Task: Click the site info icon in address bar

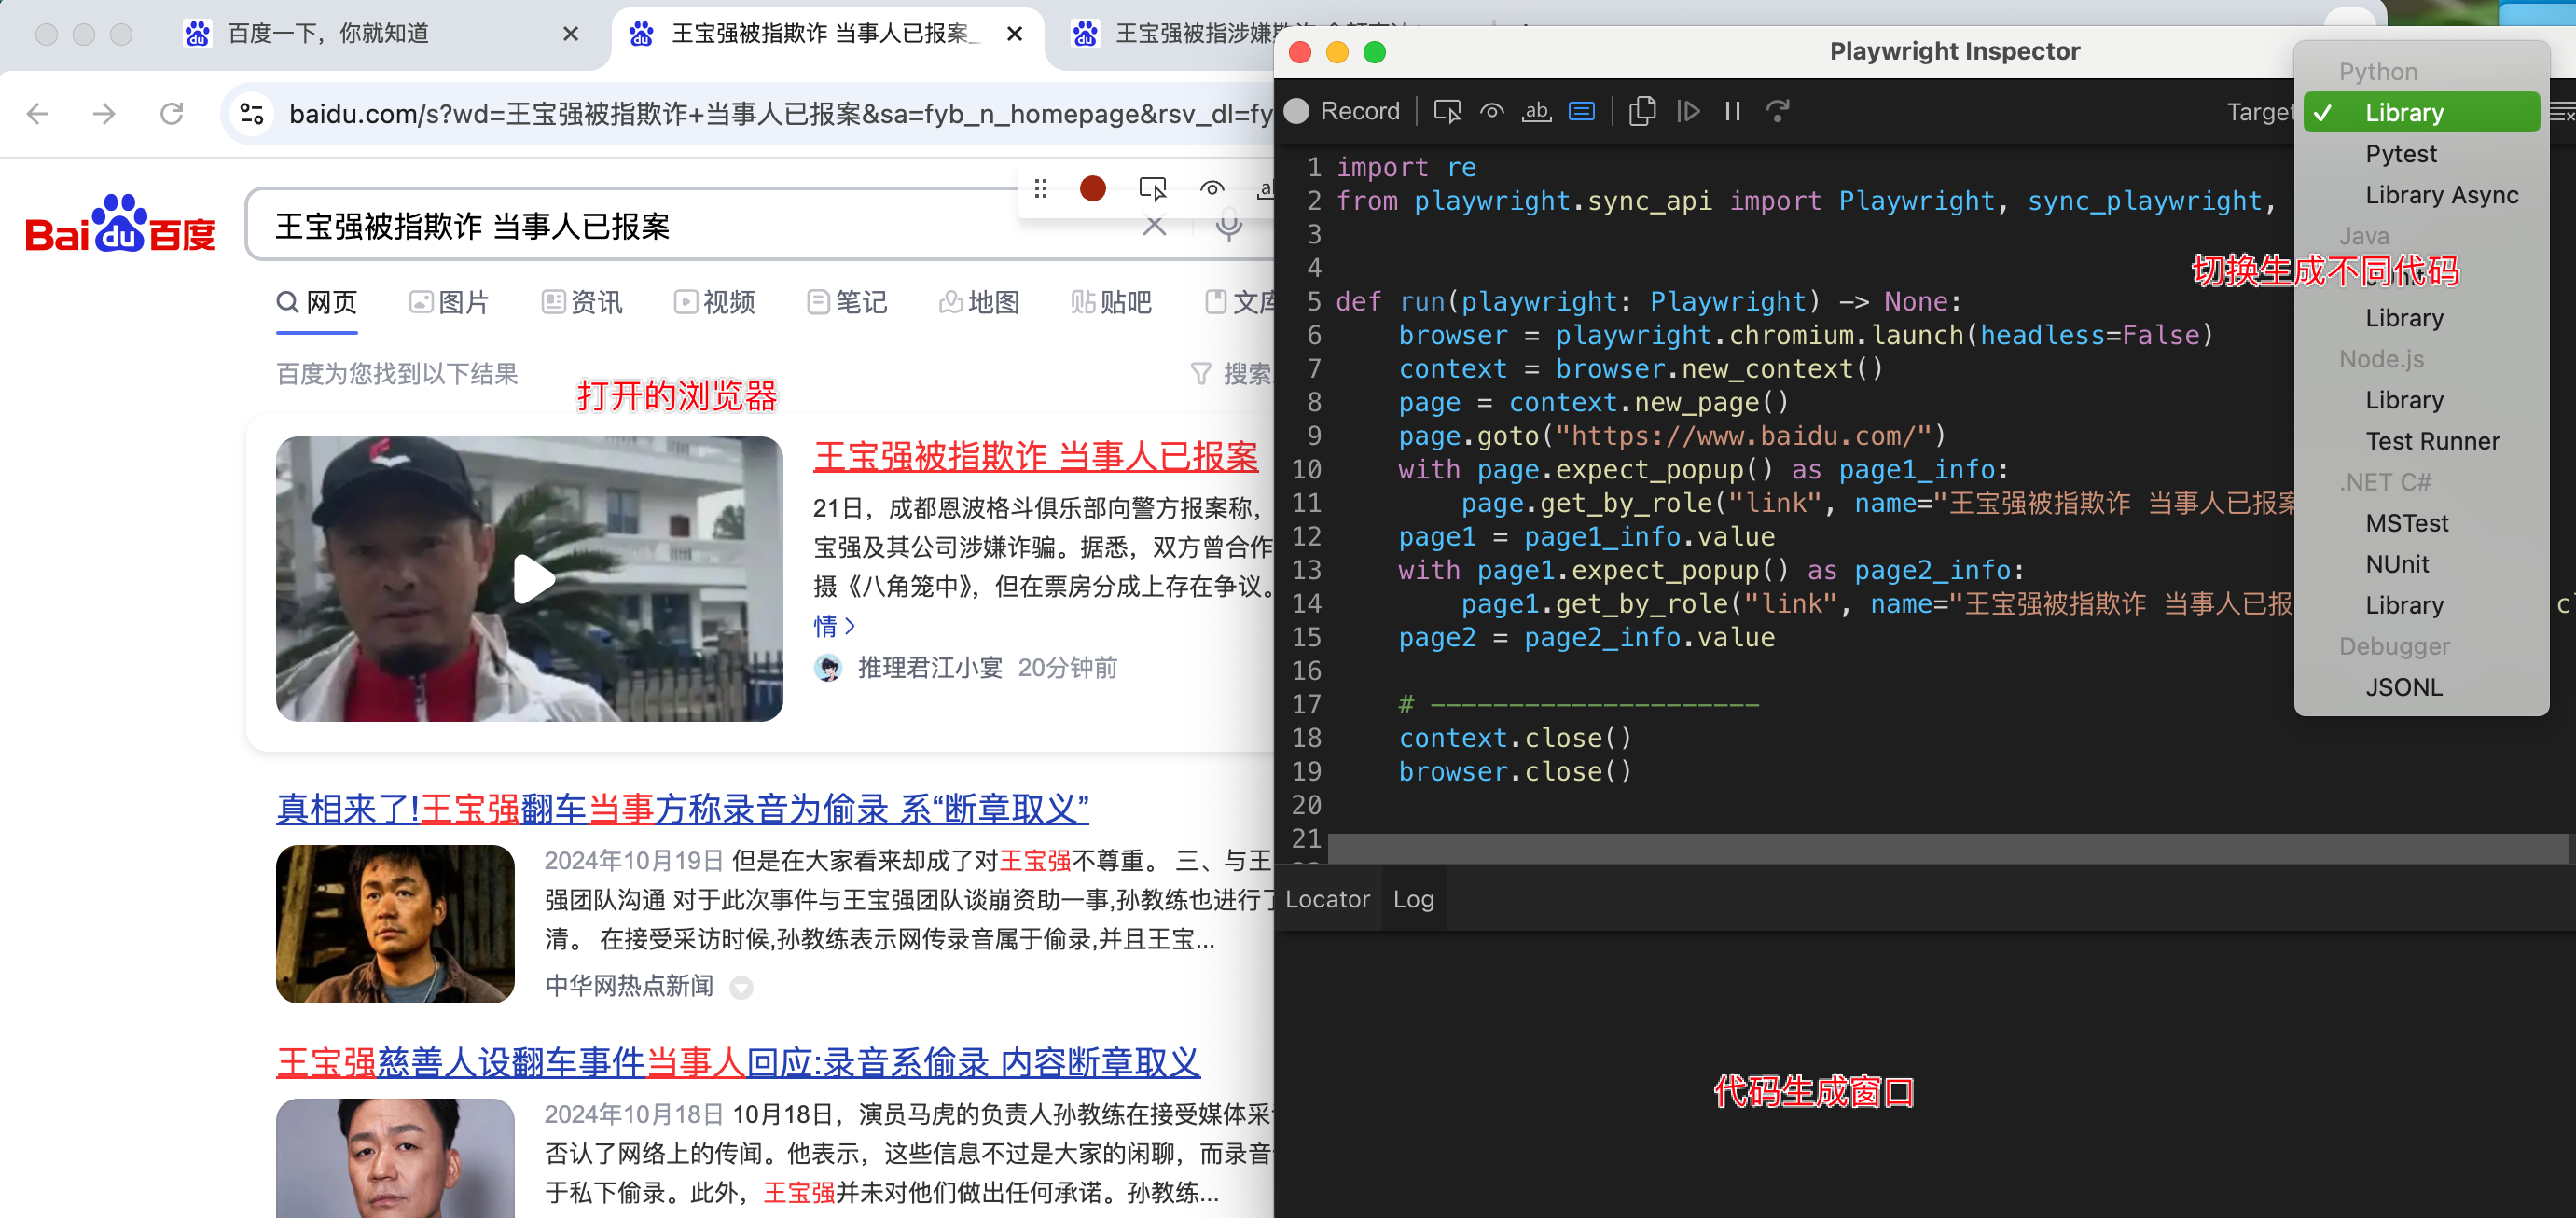Action: [x=252, y=114]
